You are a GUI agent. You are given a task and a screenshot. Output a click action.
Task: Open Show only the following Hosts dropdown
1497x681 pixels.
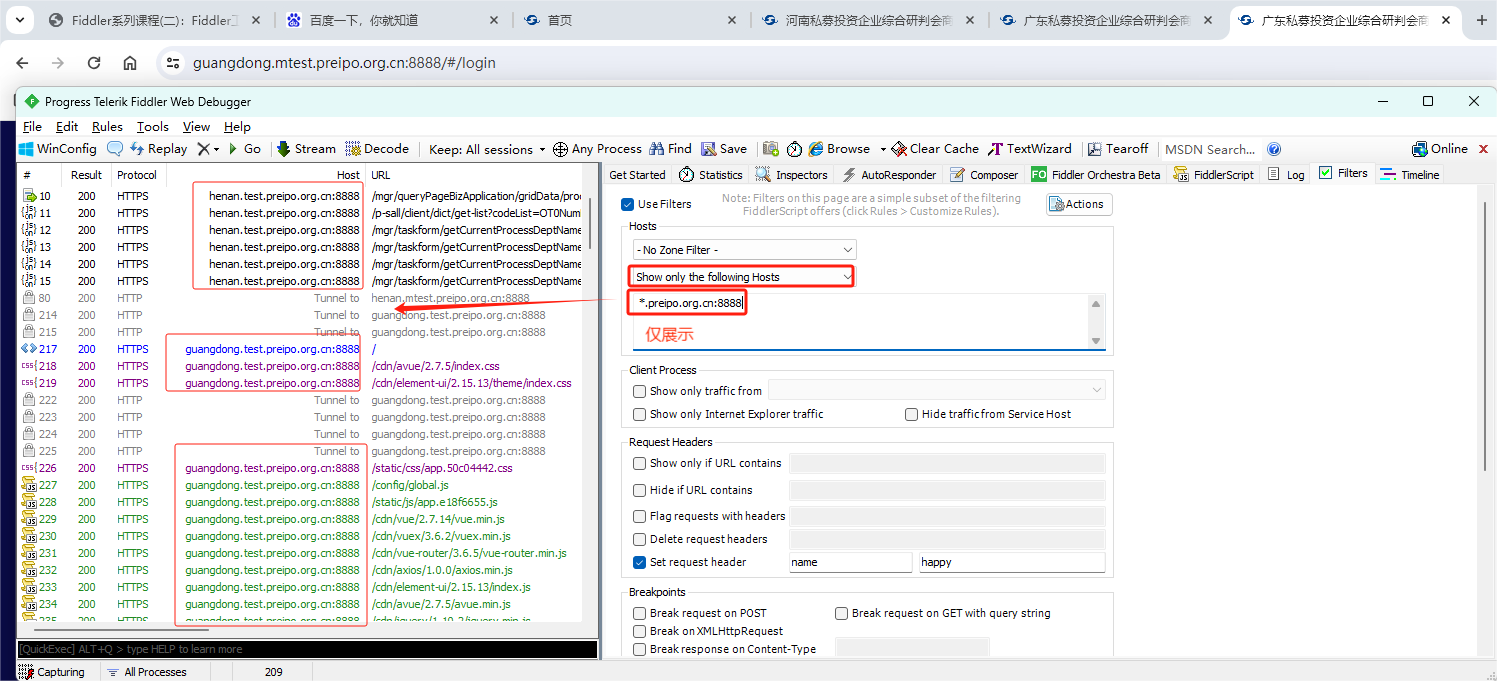point(741,277)
